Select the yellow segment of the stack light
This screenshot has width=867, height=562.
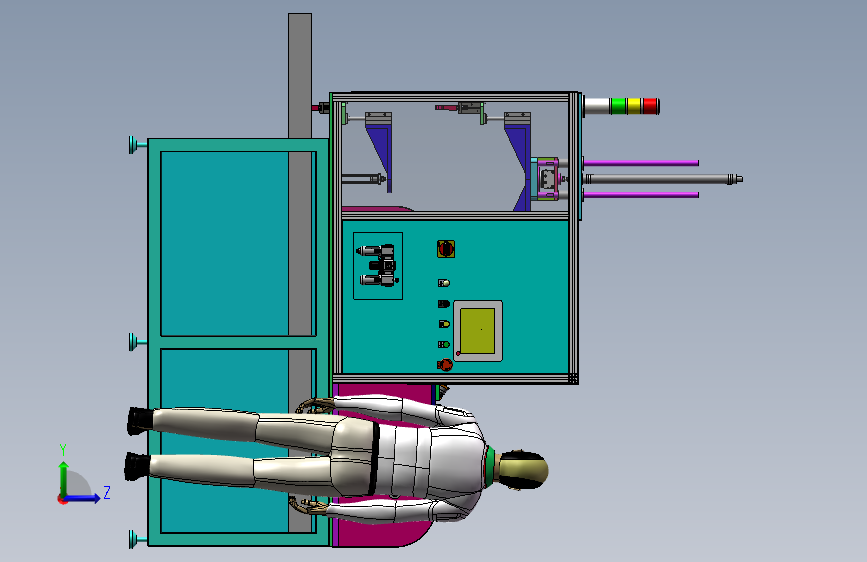634,106
